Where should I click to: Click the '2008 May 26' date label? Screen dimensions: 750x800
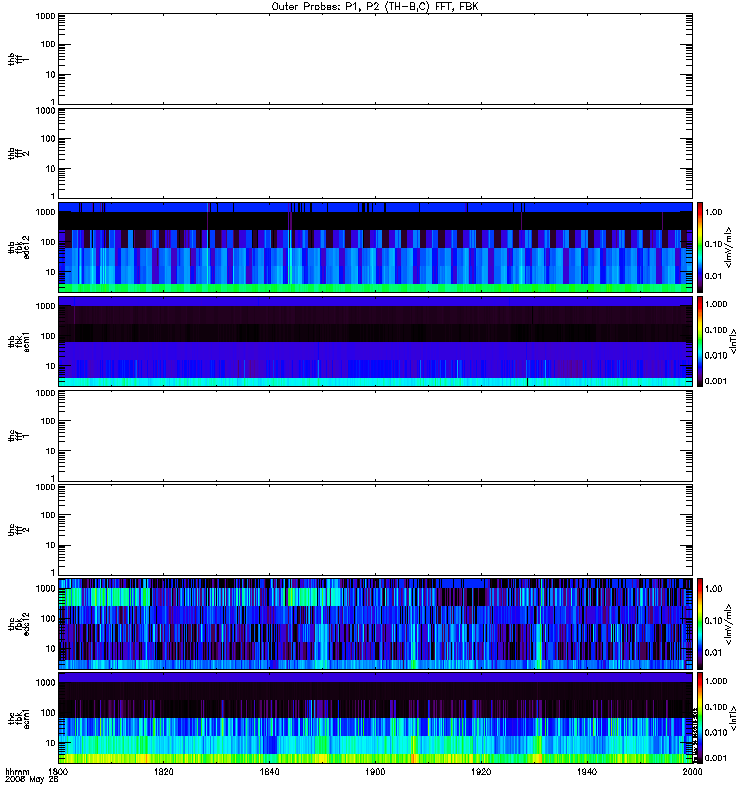point(32,780)
